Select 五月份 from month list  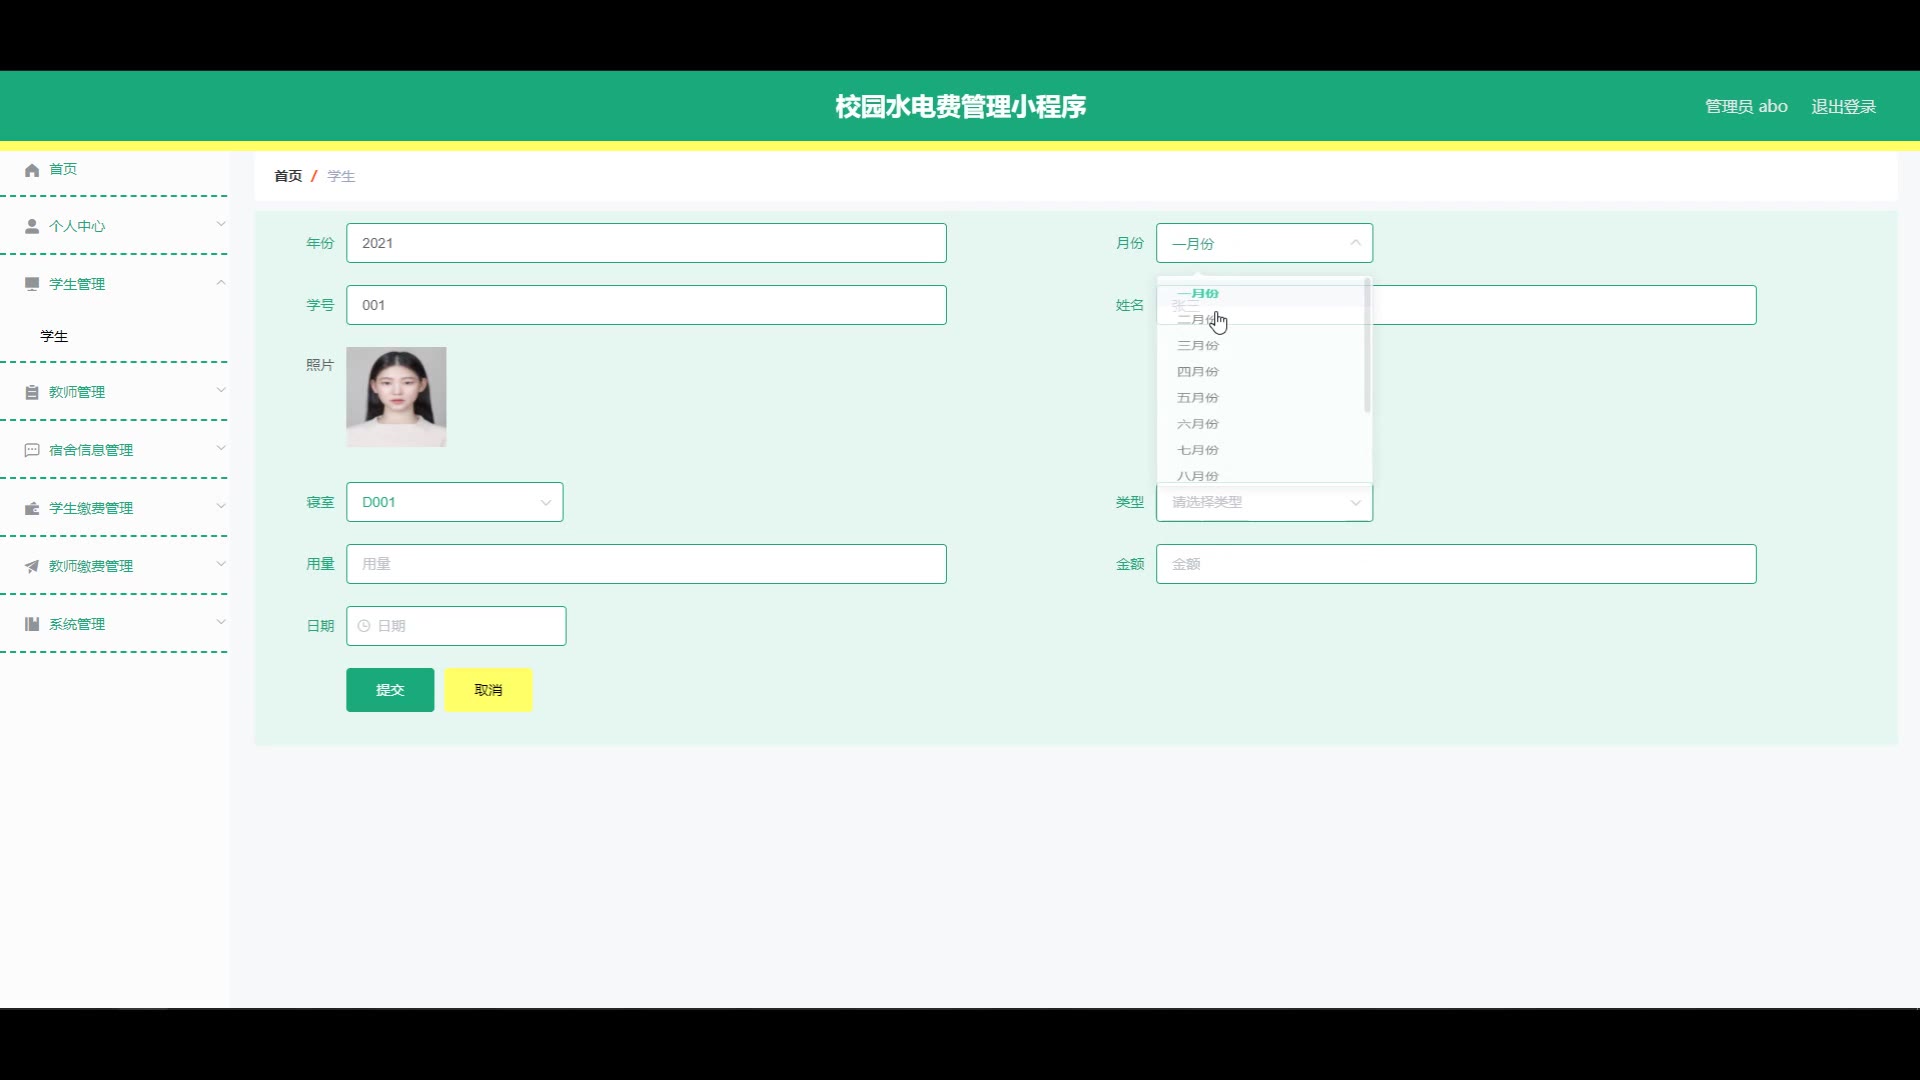coord(1197,398)
